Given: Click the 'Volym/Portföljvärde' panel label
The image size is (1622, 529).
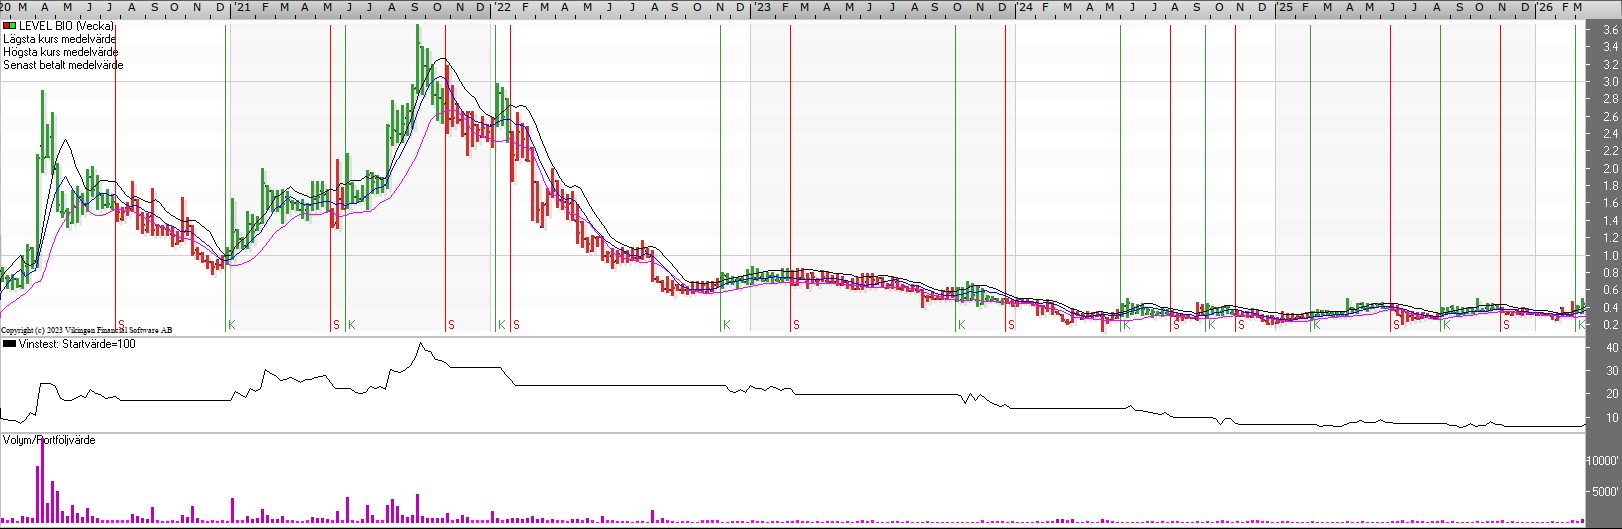Looking at the screenshot, I should tap(49, 440).
